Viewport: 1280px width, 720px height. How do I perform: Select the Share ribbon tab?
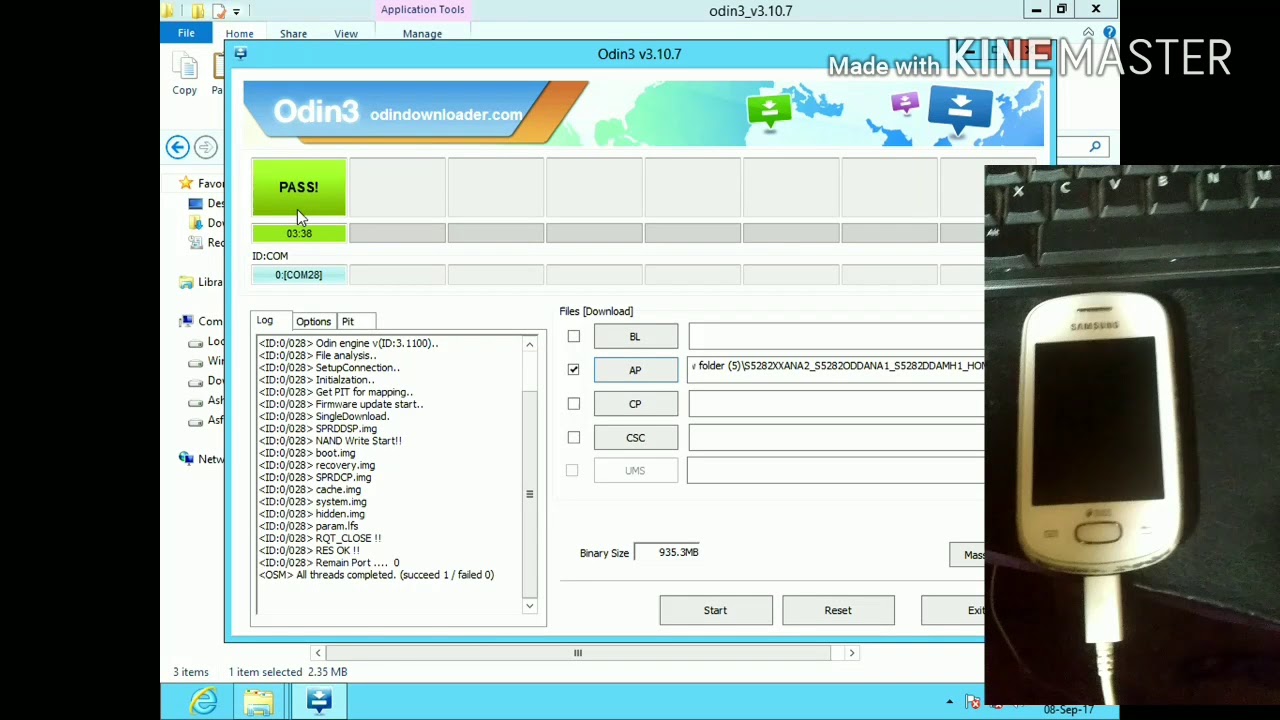(x=293, y=34)
